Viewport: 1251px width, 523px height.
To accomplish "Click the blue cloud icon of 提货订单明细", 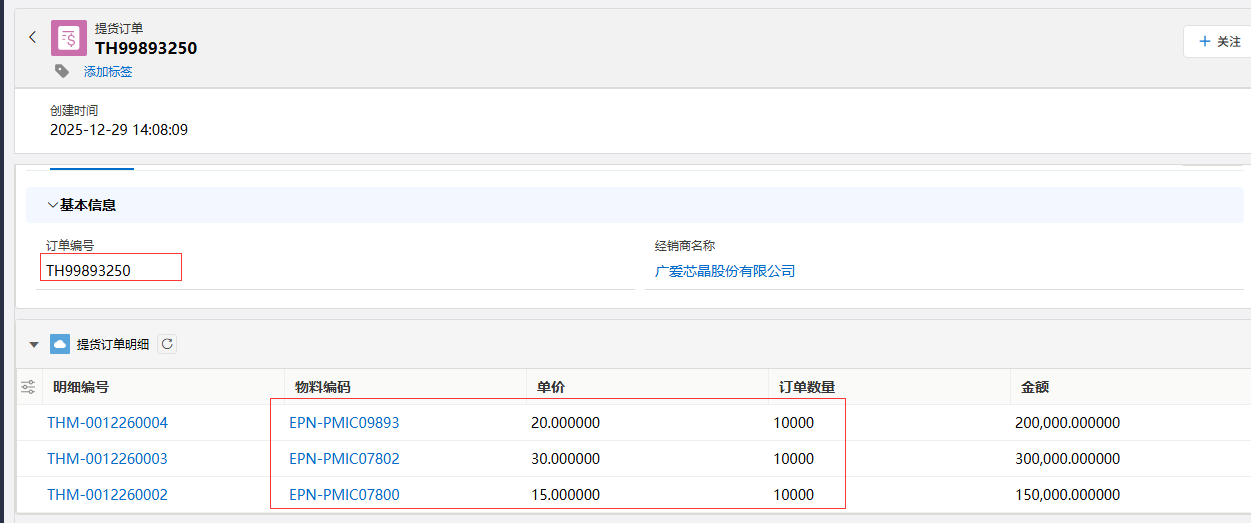I will [60, 344].
